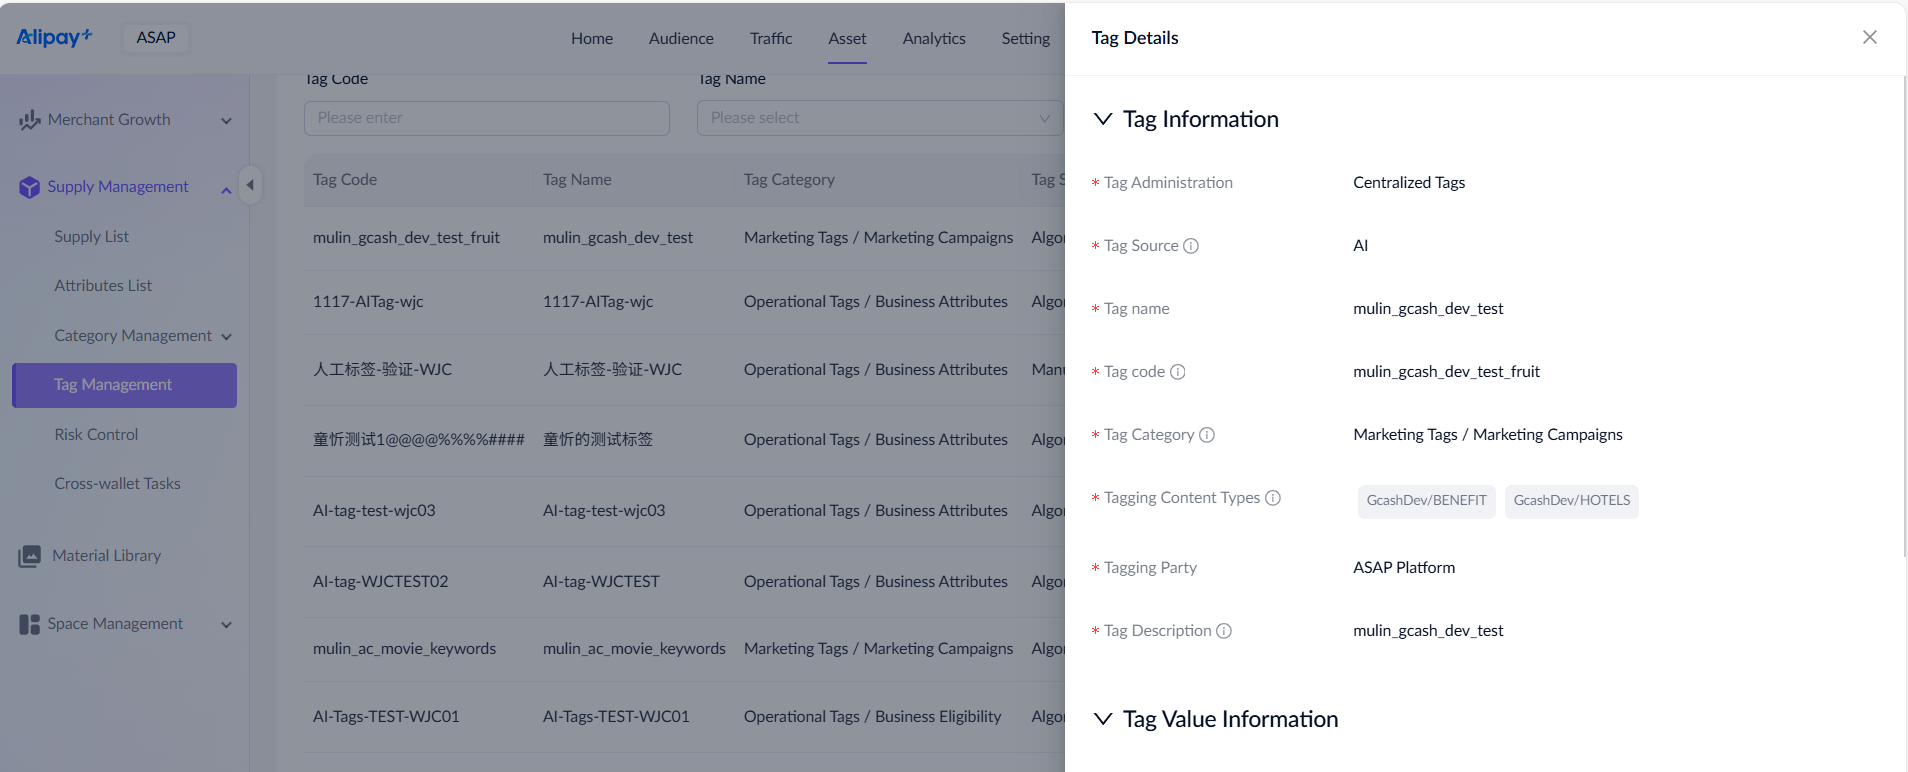Expand the Category Management submenu

tap(227, 336)
